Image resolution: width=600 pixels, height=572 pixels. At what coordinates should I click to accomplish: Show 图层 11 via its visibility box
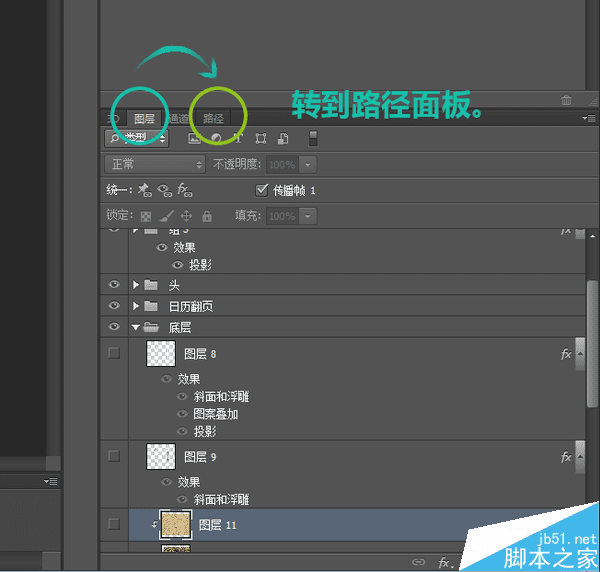[x=114, y=524]
